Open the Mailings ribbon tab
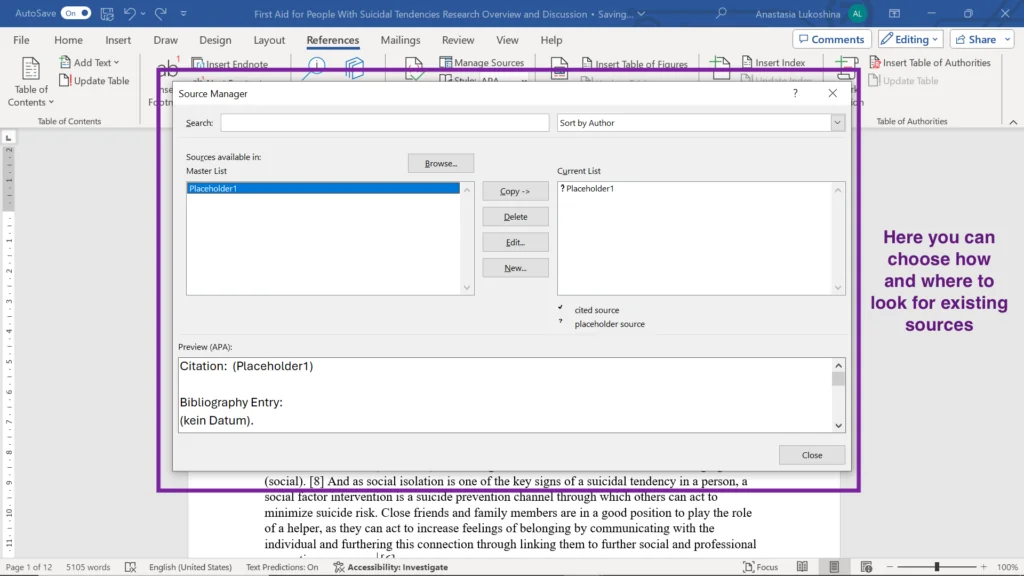The image size is (1024, 576). pos(400,40)
